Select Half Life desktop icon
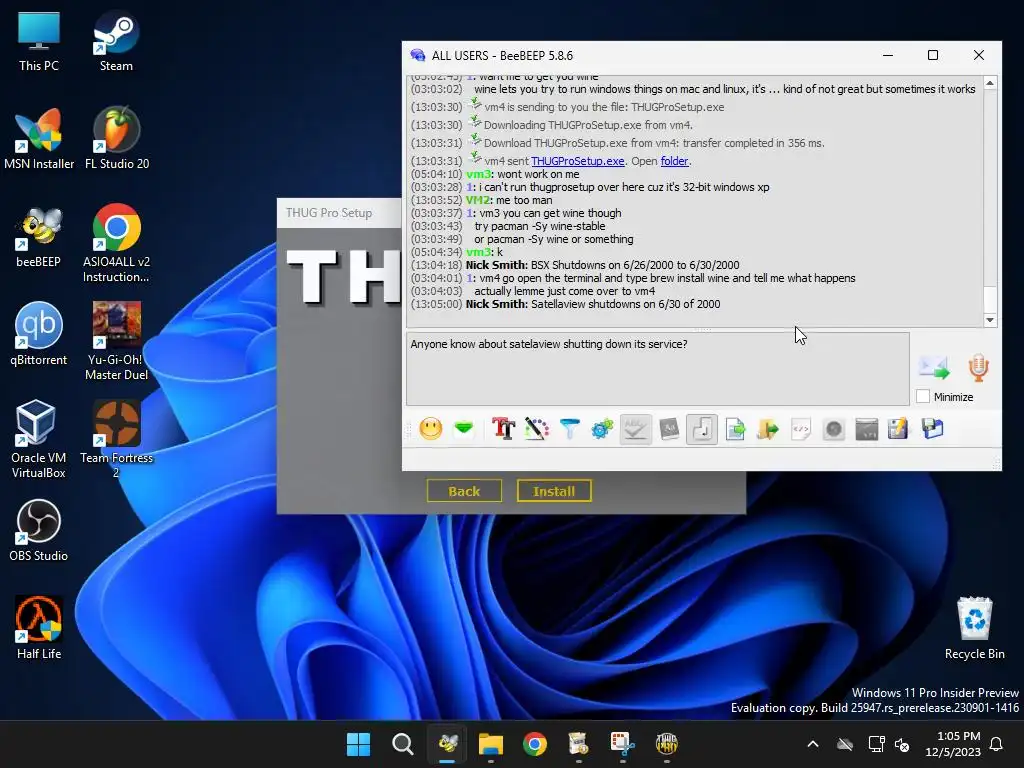Screen dimensions: 1024x768 (x=39, y=628)
